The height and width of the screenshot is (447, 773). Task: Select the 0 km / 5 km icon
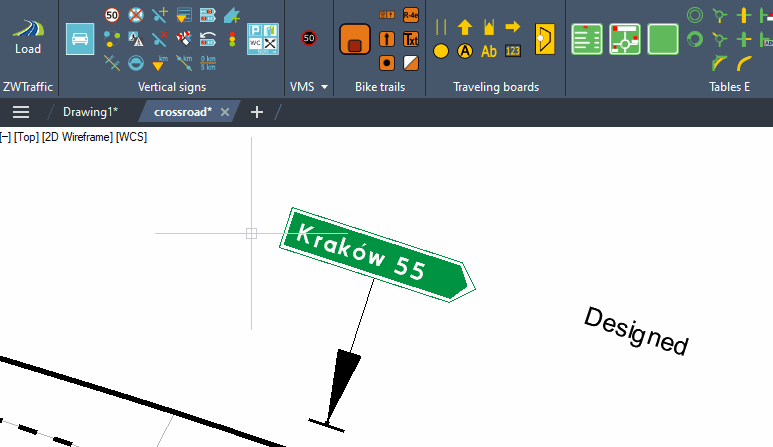208,63
